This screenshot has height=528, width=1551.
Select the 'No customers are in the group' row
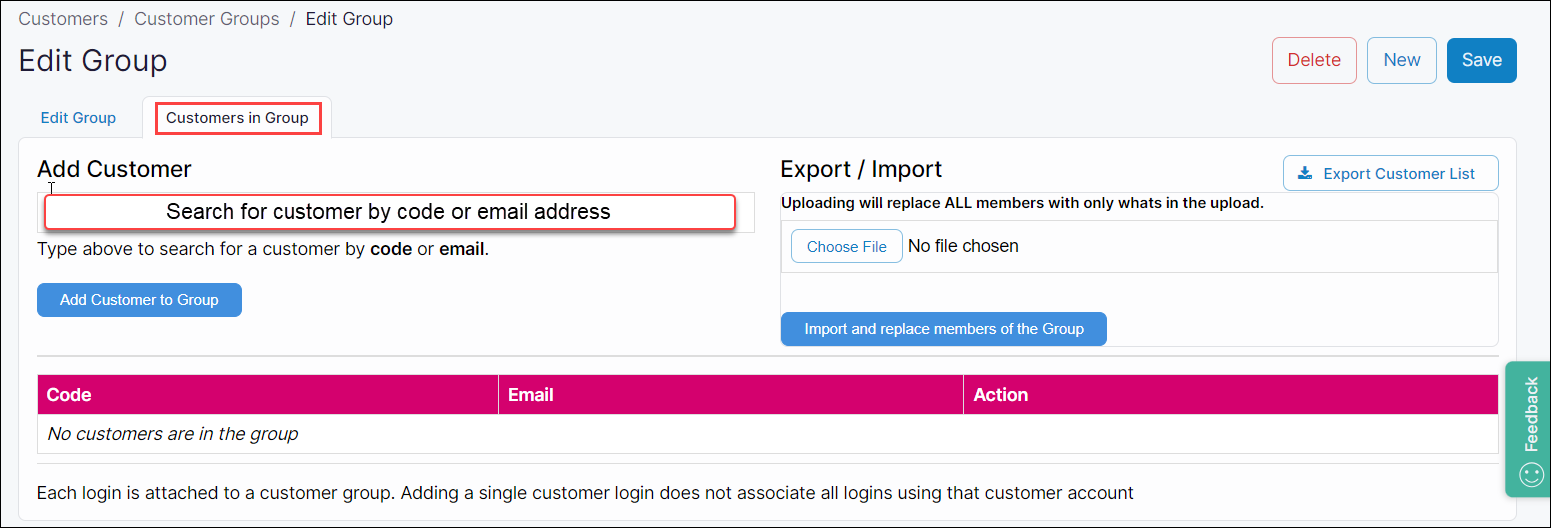pyautogui.click(x=173, y=434)
